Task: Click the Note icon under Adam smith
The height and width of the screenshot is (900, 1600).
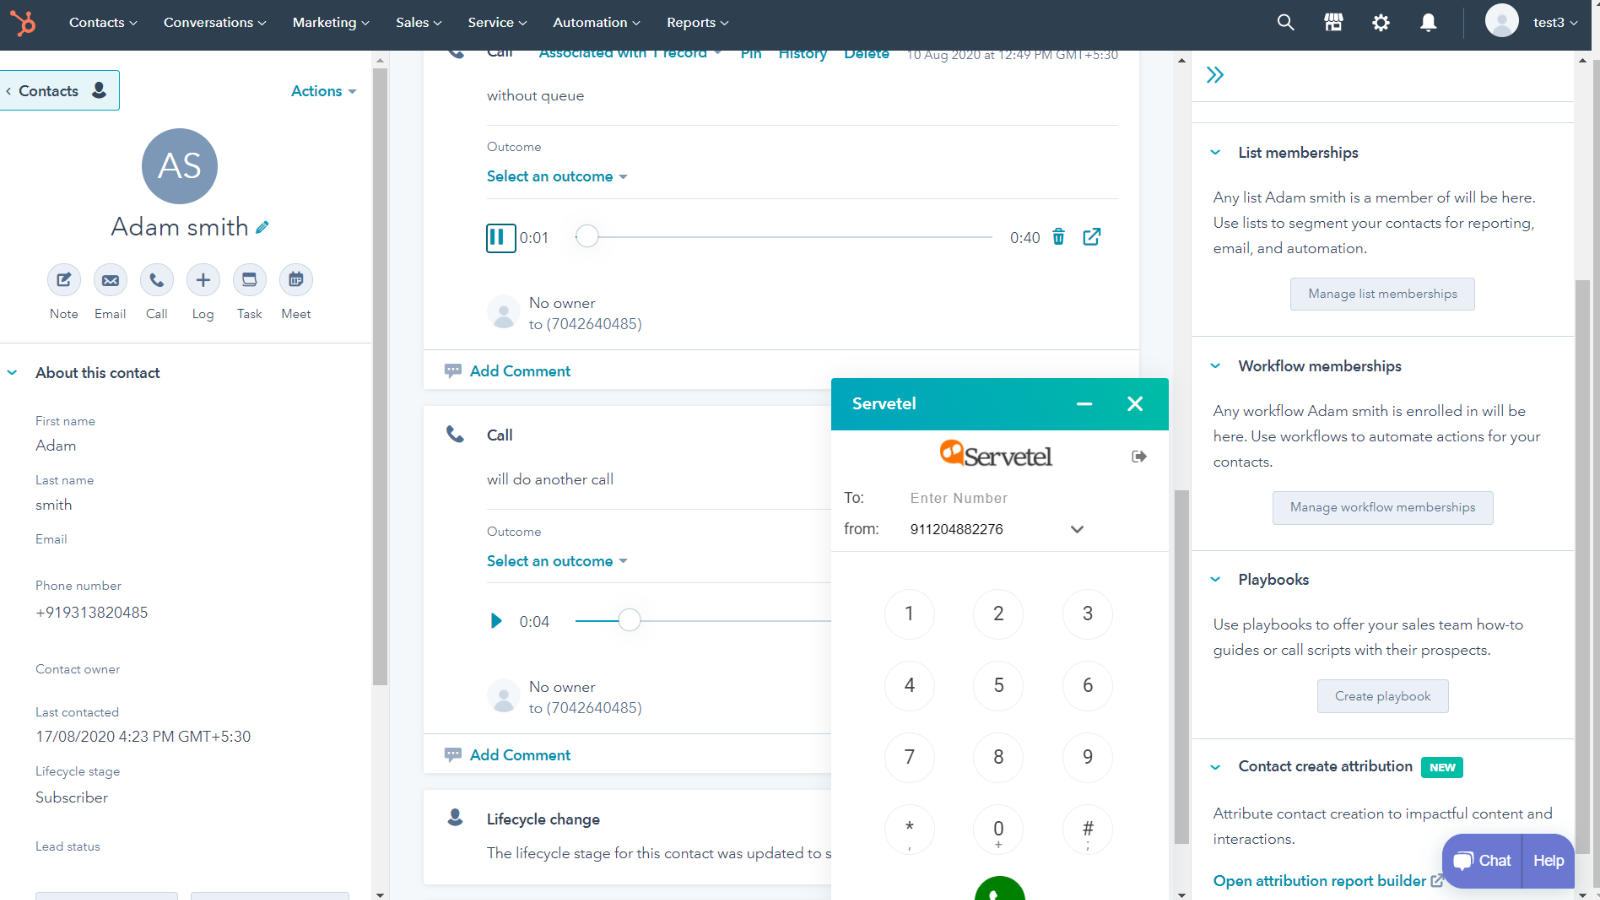Action: (64, 280)
